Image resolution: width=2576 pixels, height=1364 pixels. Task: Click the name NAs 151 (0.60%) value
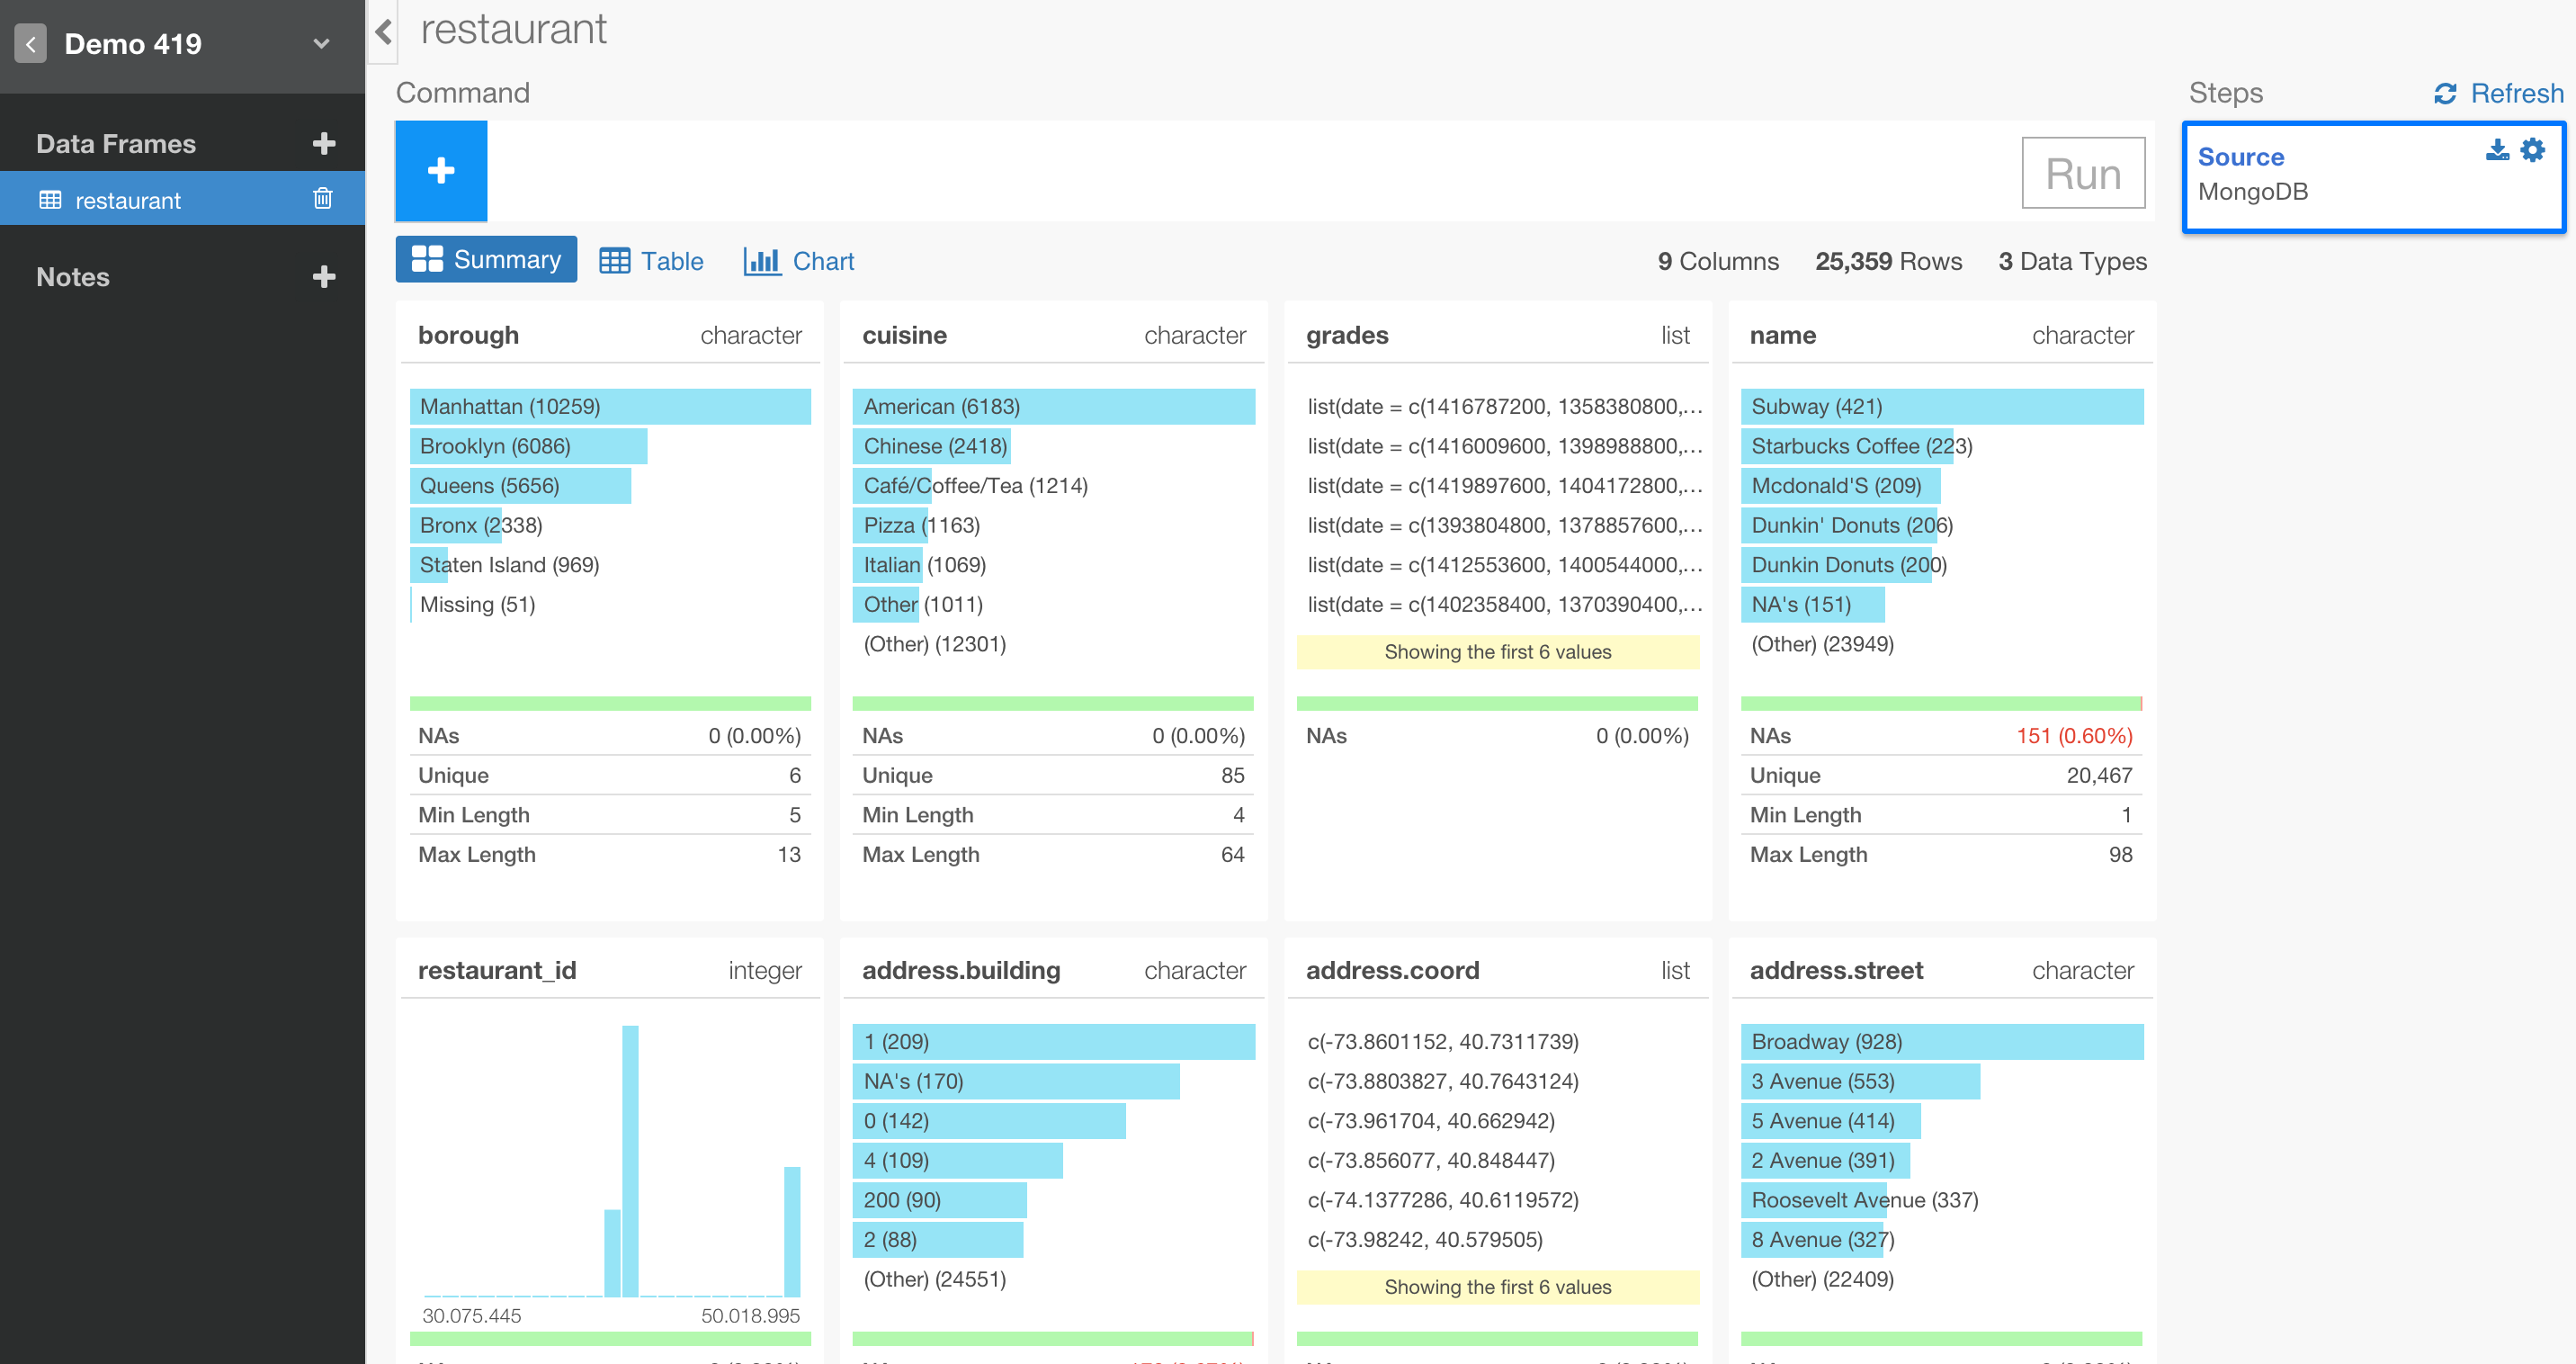coord(2074,736)
